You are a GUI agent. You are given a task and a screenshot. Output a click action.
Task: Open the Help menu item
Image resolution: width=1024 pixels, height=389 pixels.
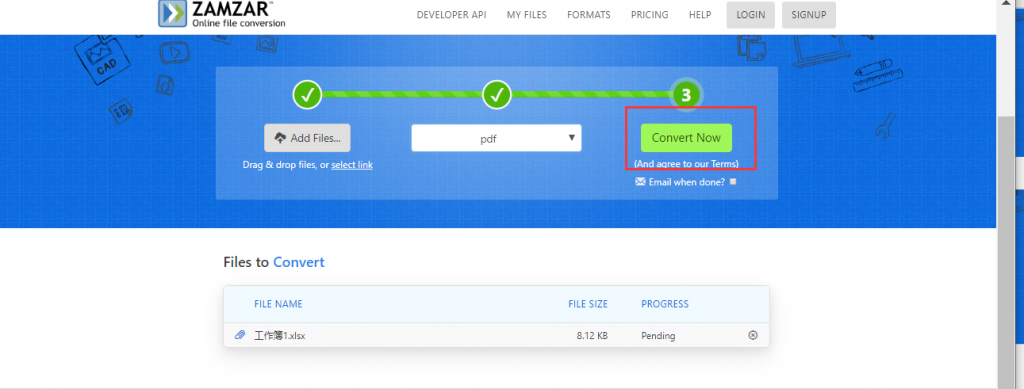click(x=699, y=14)
